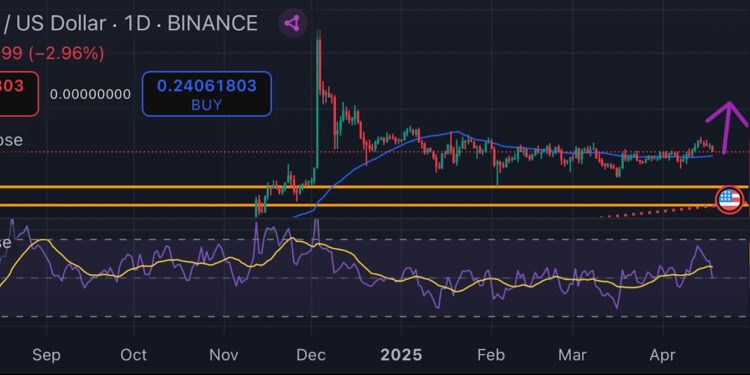Click the Feb label on the time axis

click(491, 355)
